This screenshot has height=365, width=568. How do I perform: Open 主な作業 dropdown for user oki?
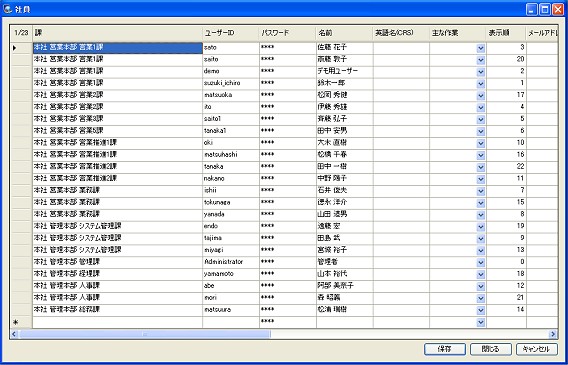point(481,144)
